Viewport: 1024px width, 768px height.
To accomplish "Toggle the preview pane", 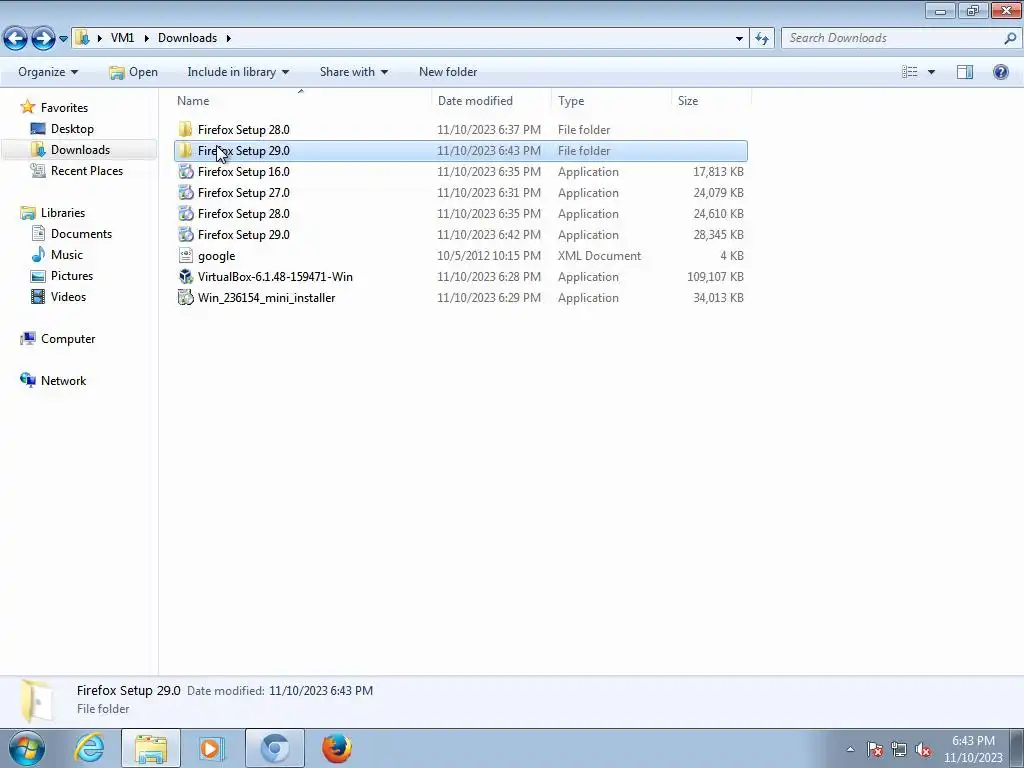I will 965,72.
